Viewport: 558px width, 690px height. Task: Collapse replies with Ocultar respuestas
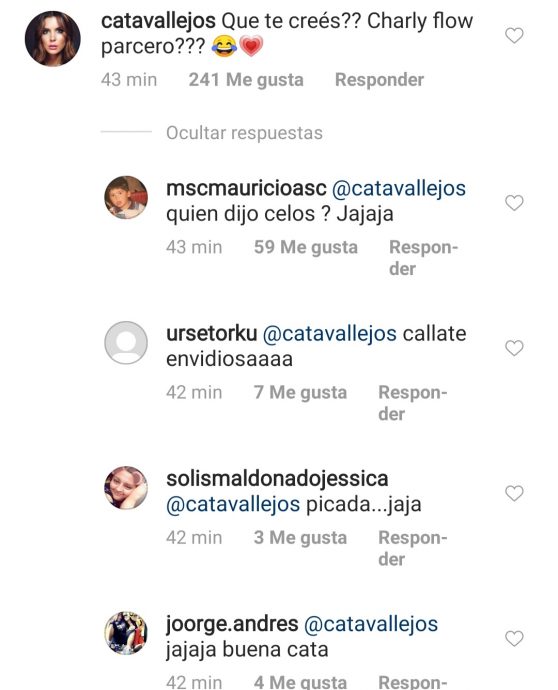244,133
